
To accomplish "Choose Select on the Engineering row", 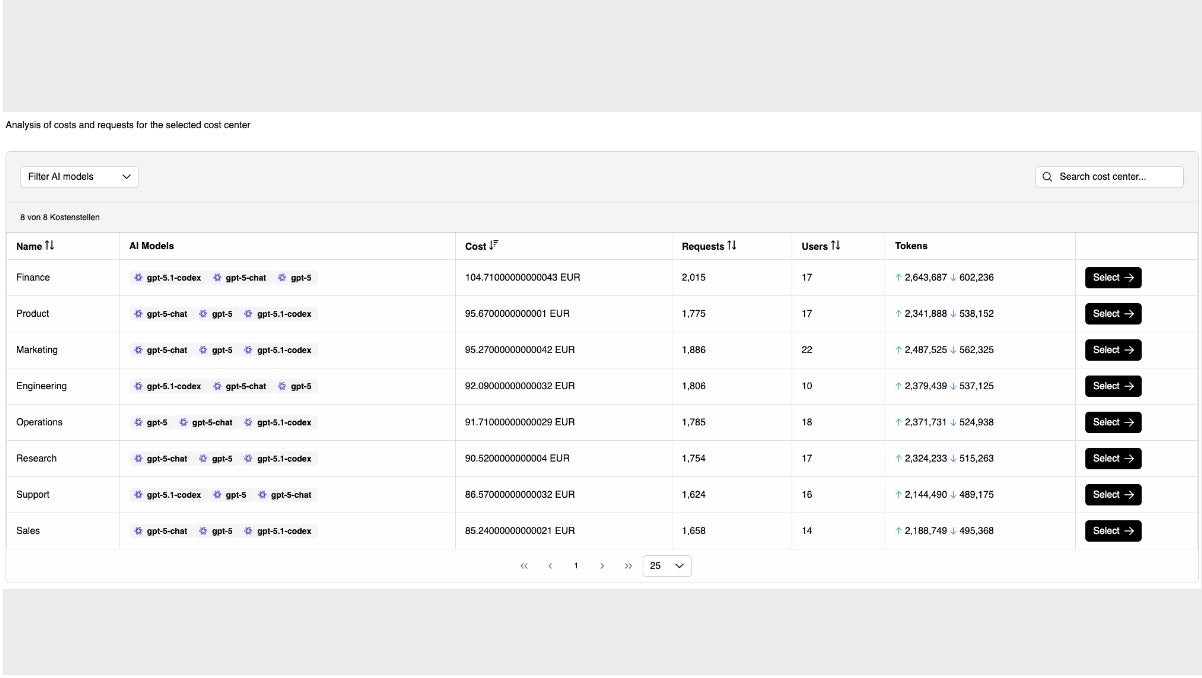I will (1113, 386).
